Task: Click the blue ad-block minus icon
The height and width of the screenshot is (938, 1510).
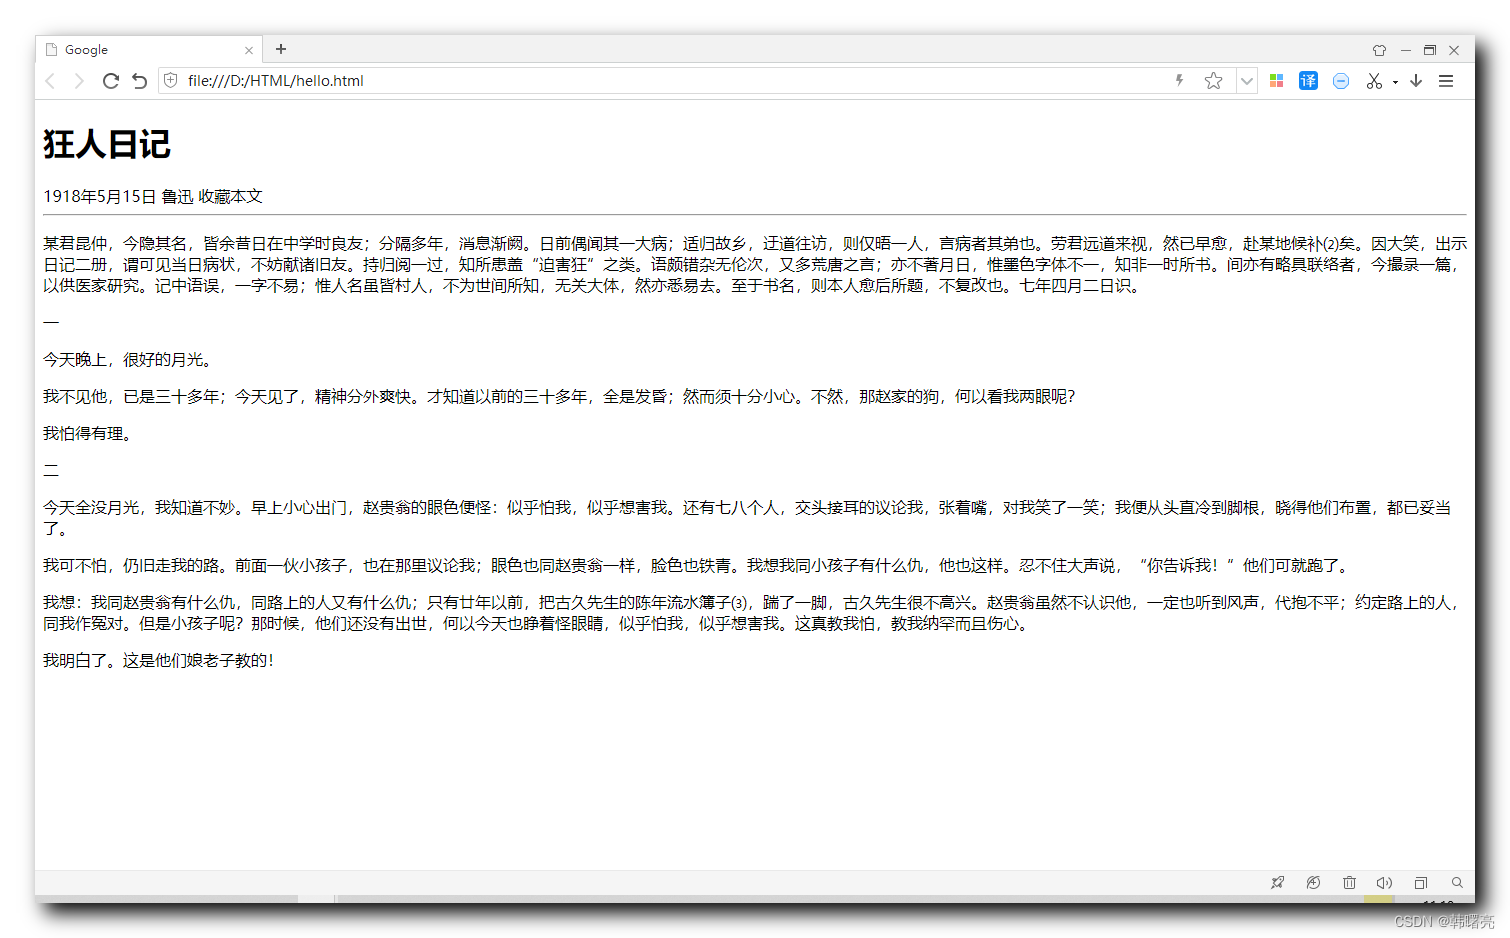Action: [1341, 81]
